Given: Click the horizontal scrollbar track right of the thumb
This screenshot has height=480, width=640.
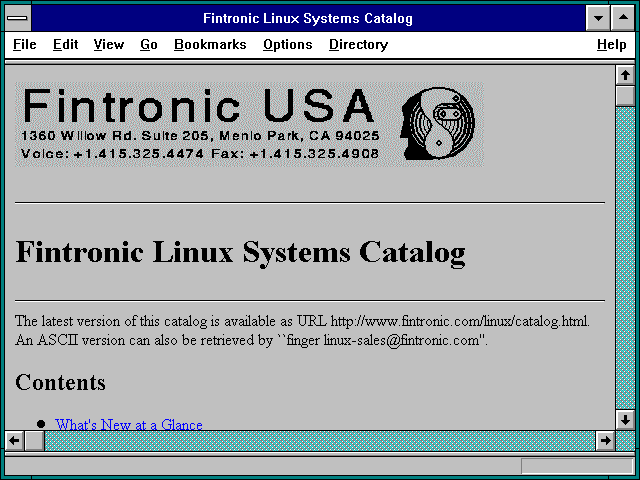Looking at the screenshot, I should pos(320,440).
